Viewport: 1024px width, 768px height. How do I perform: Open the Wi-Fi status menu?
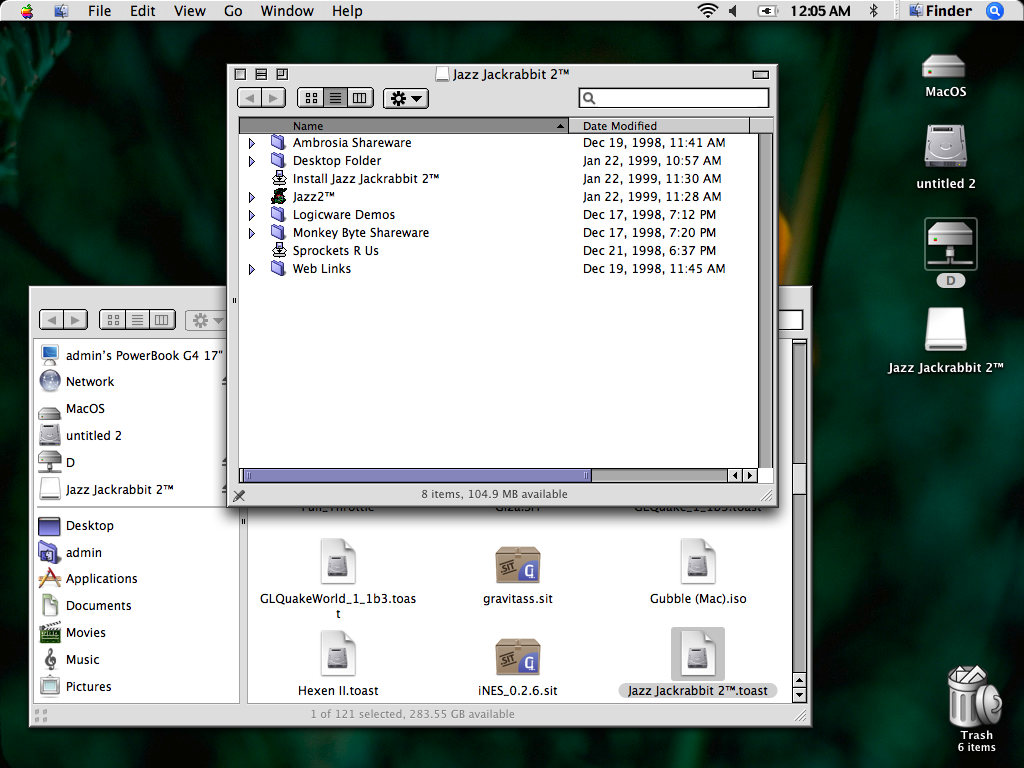pyautogui.click(x=707, y=10)
